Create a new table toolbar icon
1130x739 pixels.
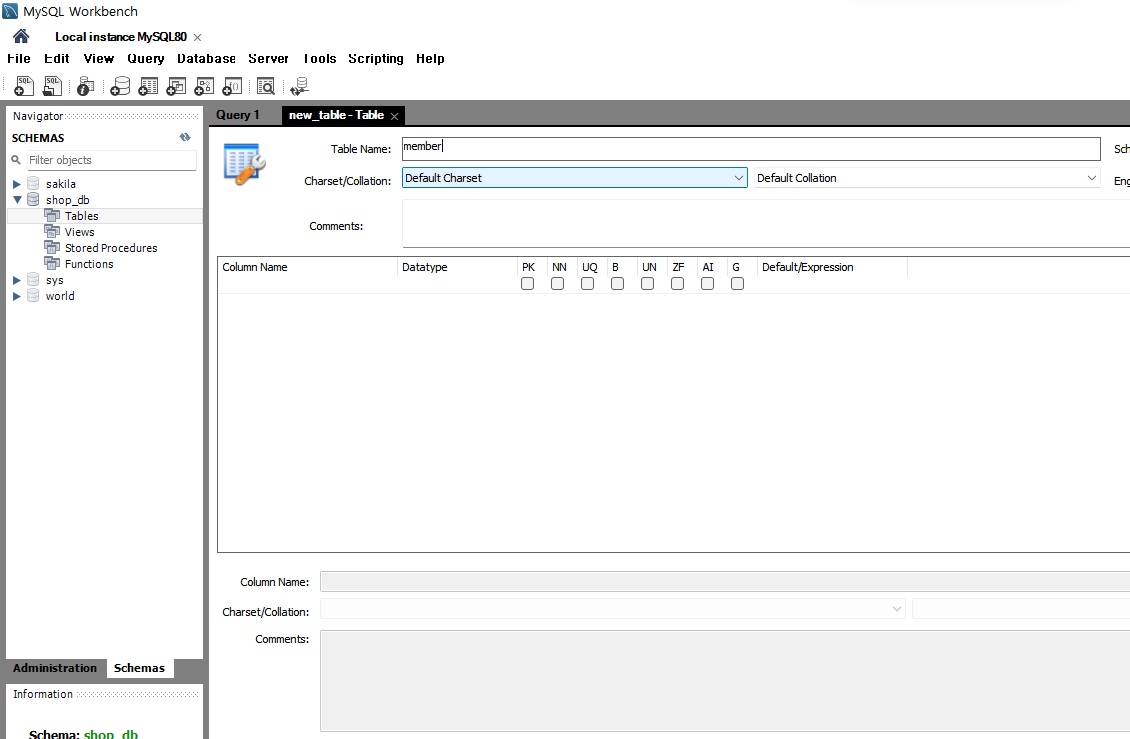[148, 87]
